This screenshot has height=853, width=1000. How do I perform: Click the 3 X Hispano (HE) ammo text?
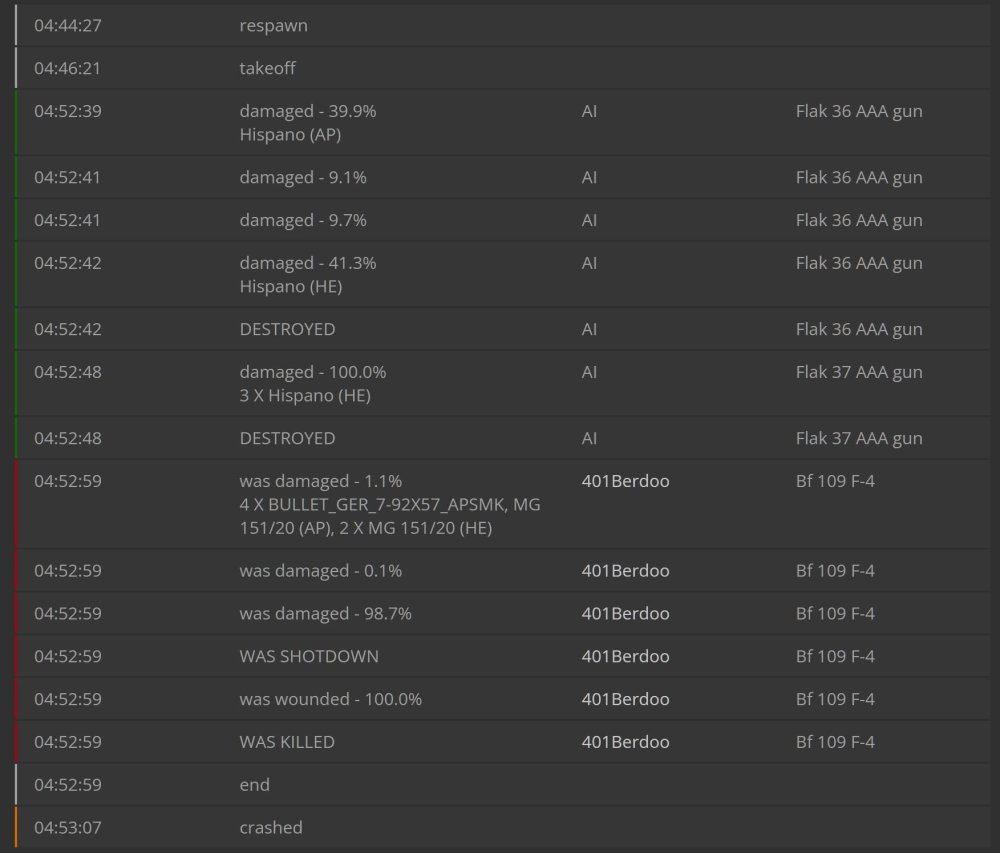(305, 396)
